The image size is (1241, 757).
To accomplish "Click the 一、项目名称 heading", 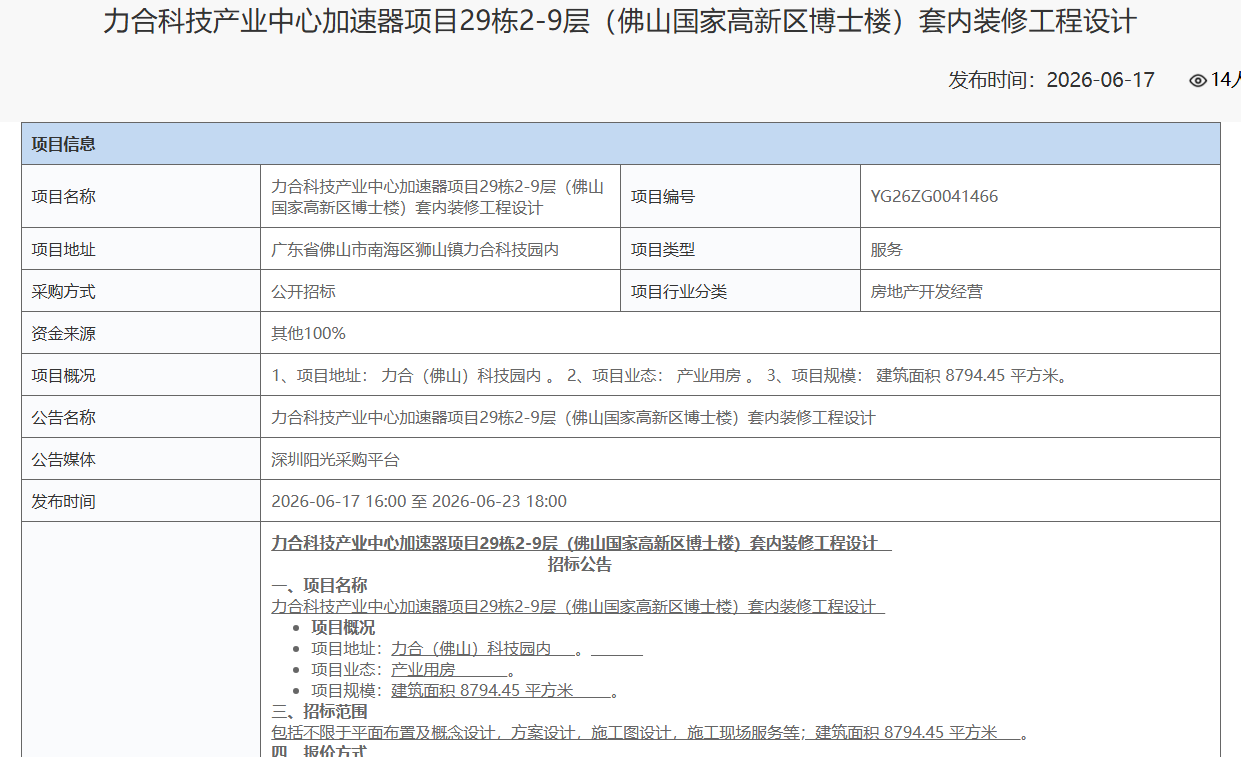I will 319,586.
